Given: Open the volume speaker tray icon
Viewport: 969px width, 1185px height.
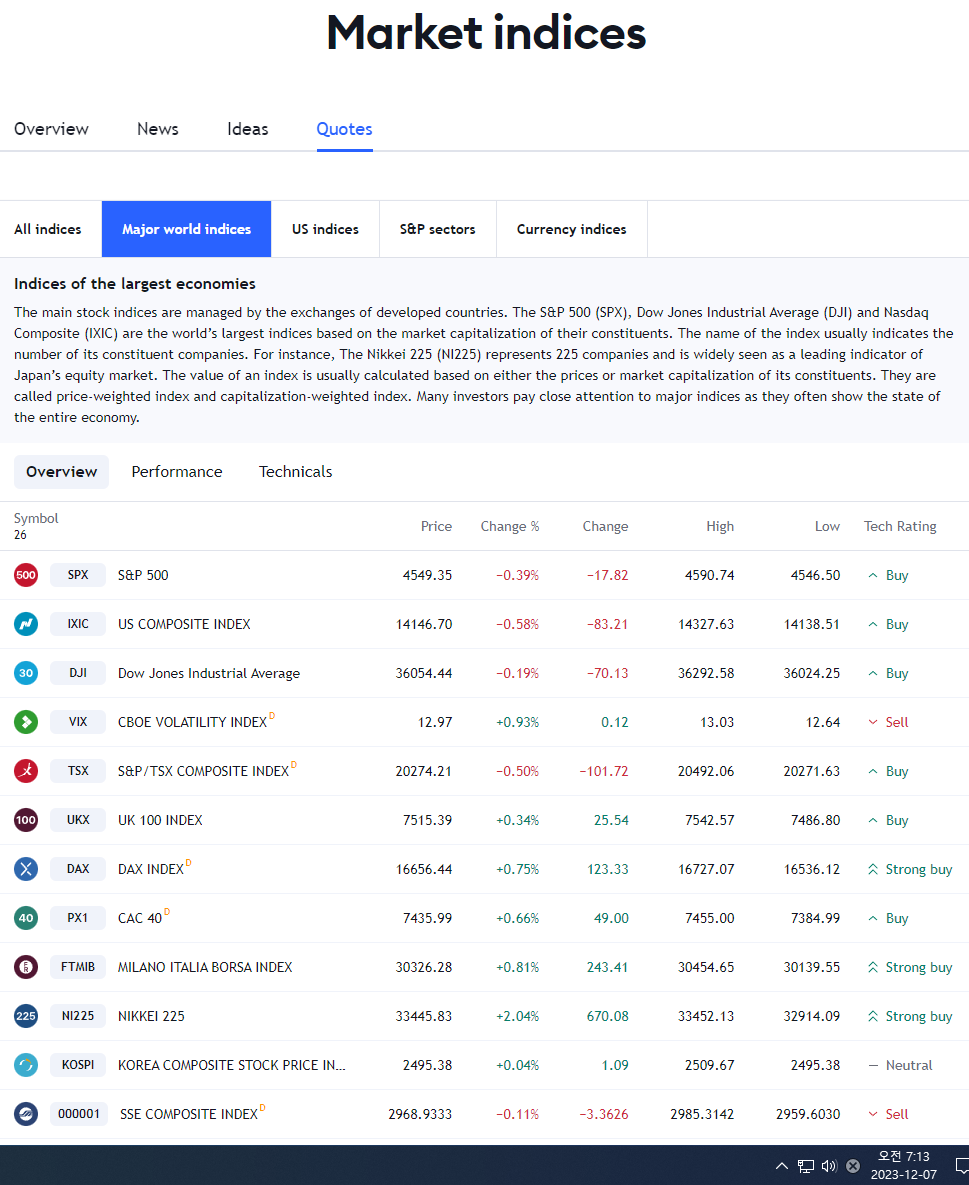Looking at the screenshot, I should pos(829,1165).
